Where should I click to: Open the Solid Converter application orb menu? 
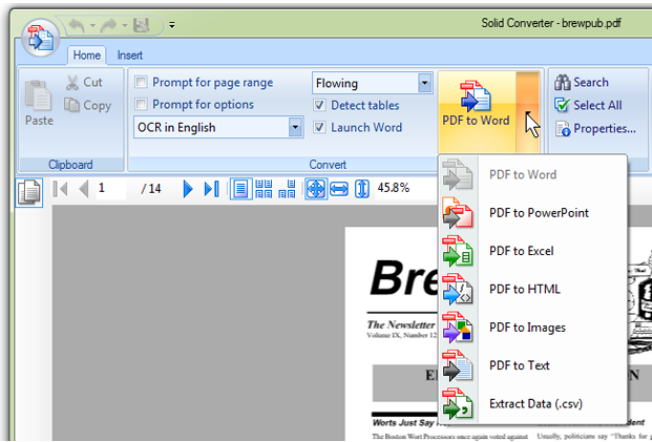point(40,38)
